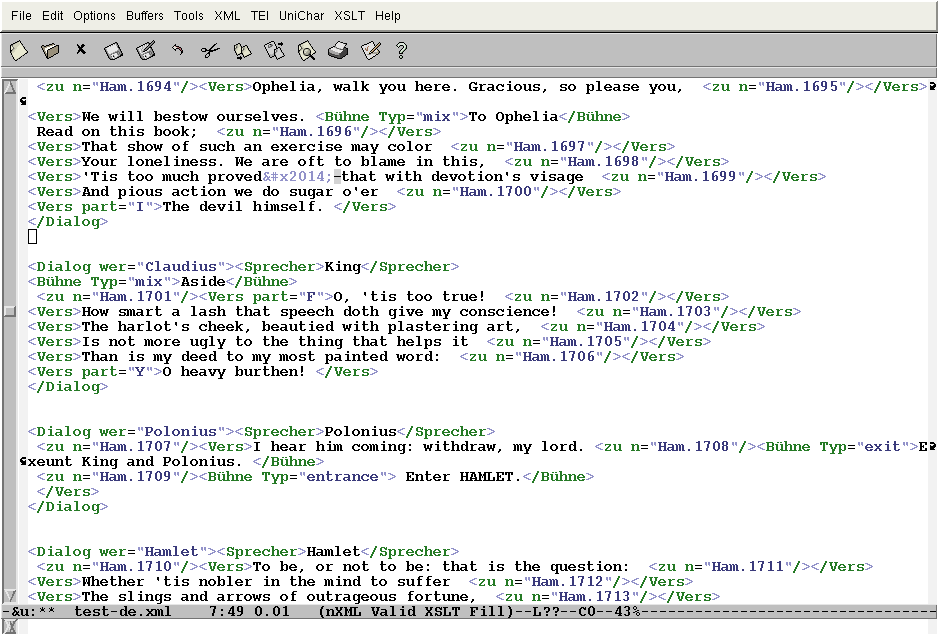Click the vertical scrollbar thumb handle
938x635 pixels.
(x=9, y=311)
